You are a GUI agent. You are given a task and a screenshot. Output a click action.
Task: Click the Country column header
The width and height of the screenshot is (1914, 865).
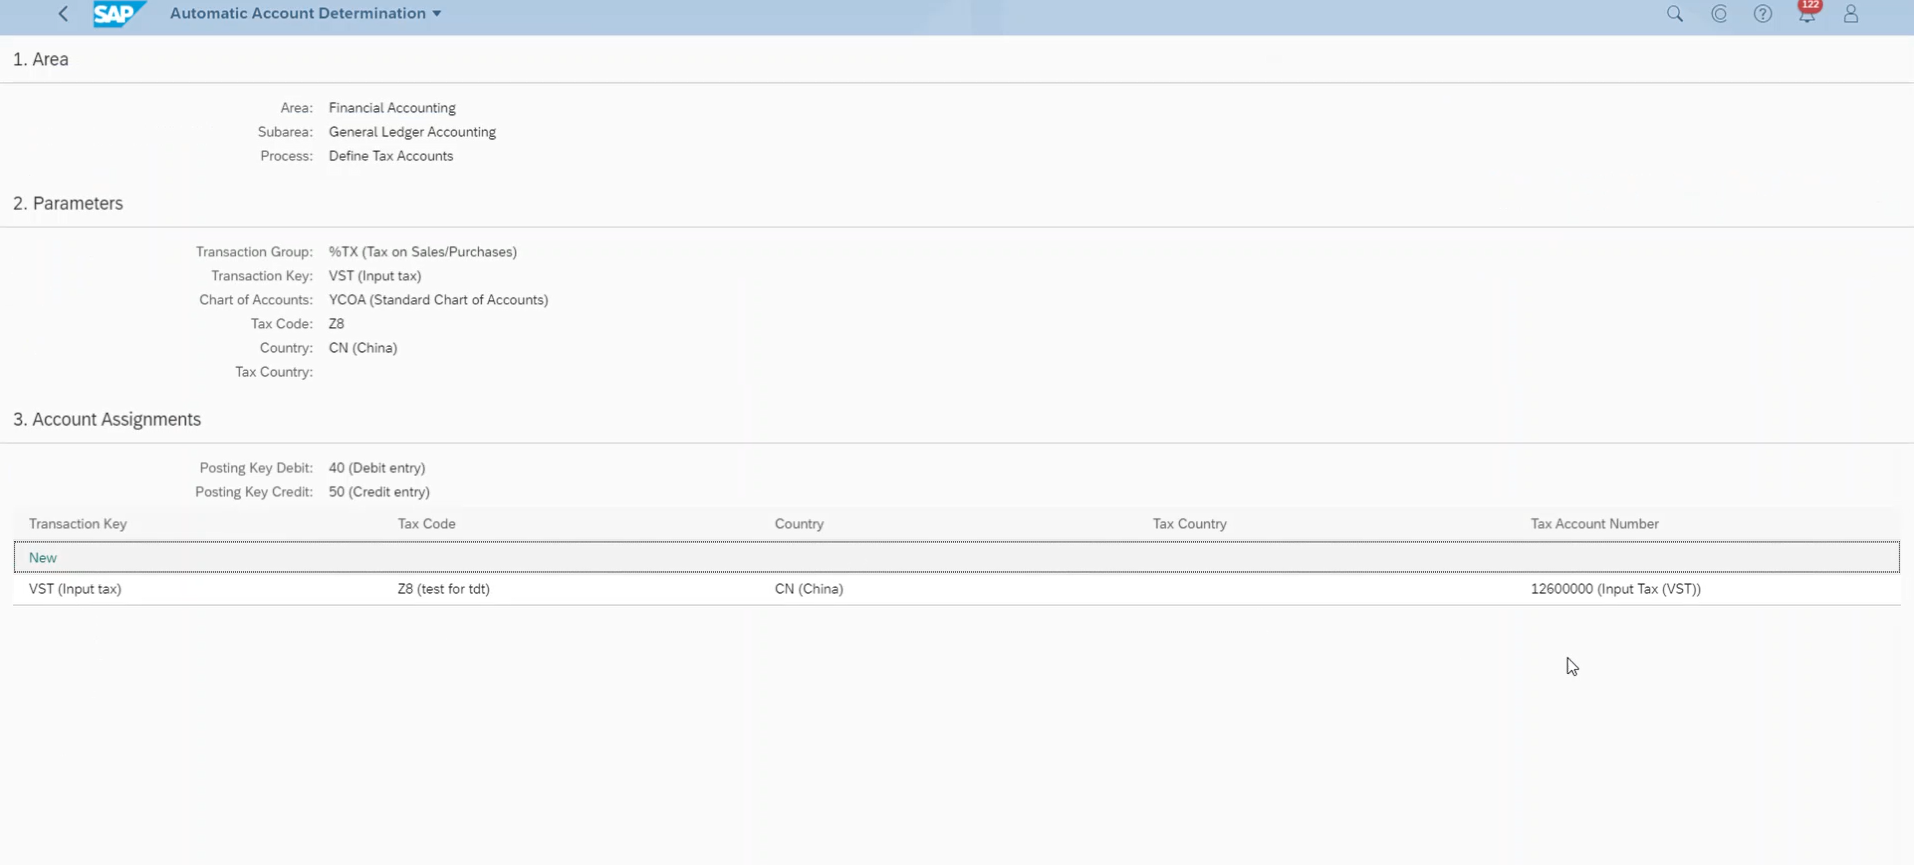pyautogui.click(x=799, y=524)
